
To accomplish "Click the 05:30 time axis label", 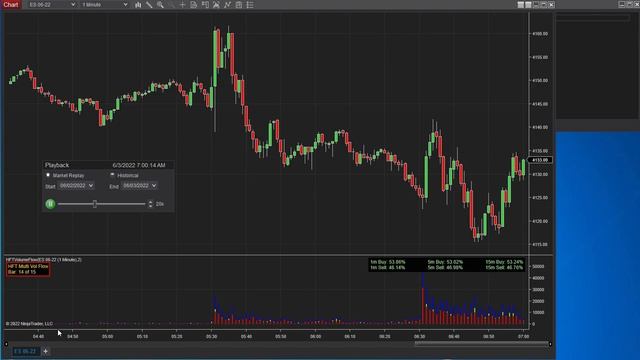I will coord(211,337).
